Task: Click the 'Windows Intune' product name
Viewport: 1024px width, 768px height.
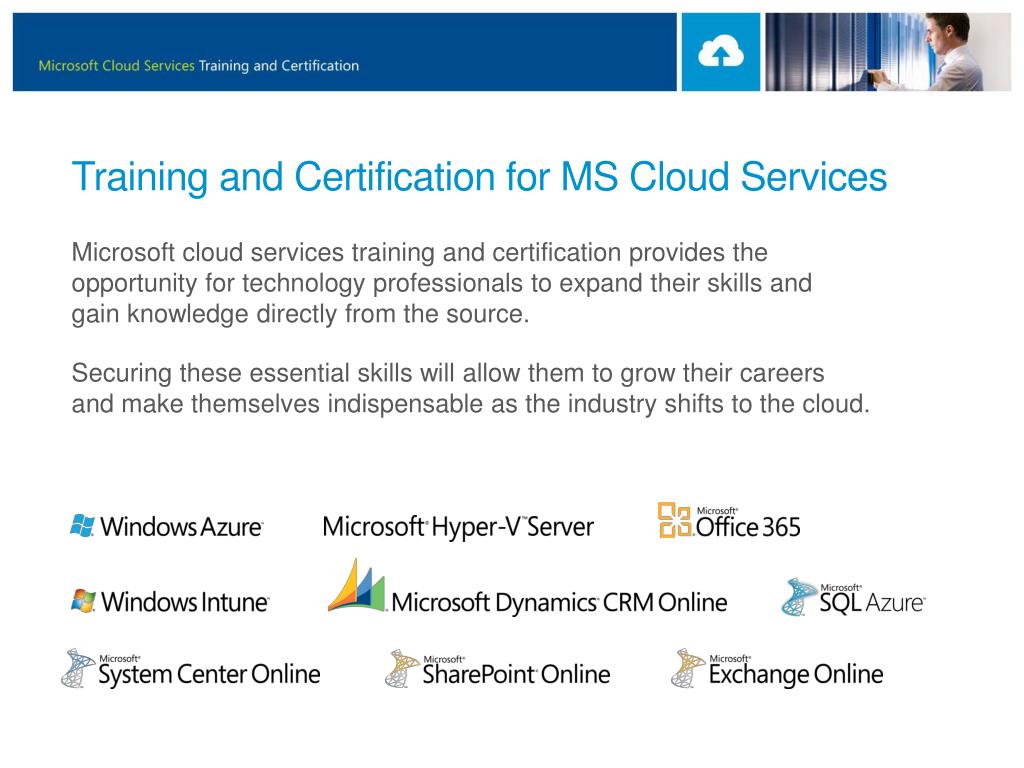Action: point(185,602)
